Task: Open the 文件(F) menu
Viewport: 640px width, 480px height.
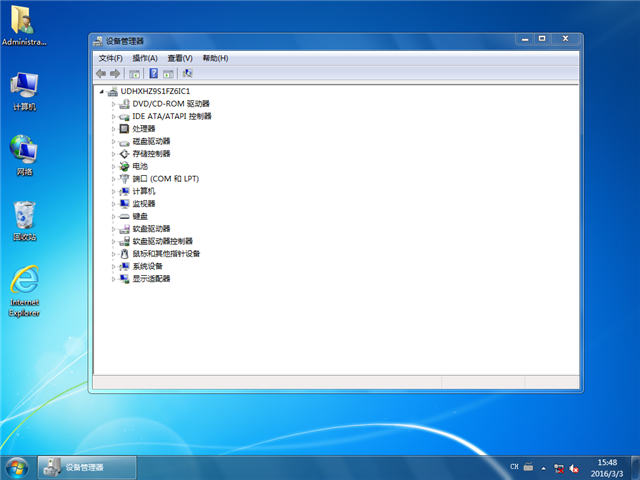Action: [x=110, y=58]
